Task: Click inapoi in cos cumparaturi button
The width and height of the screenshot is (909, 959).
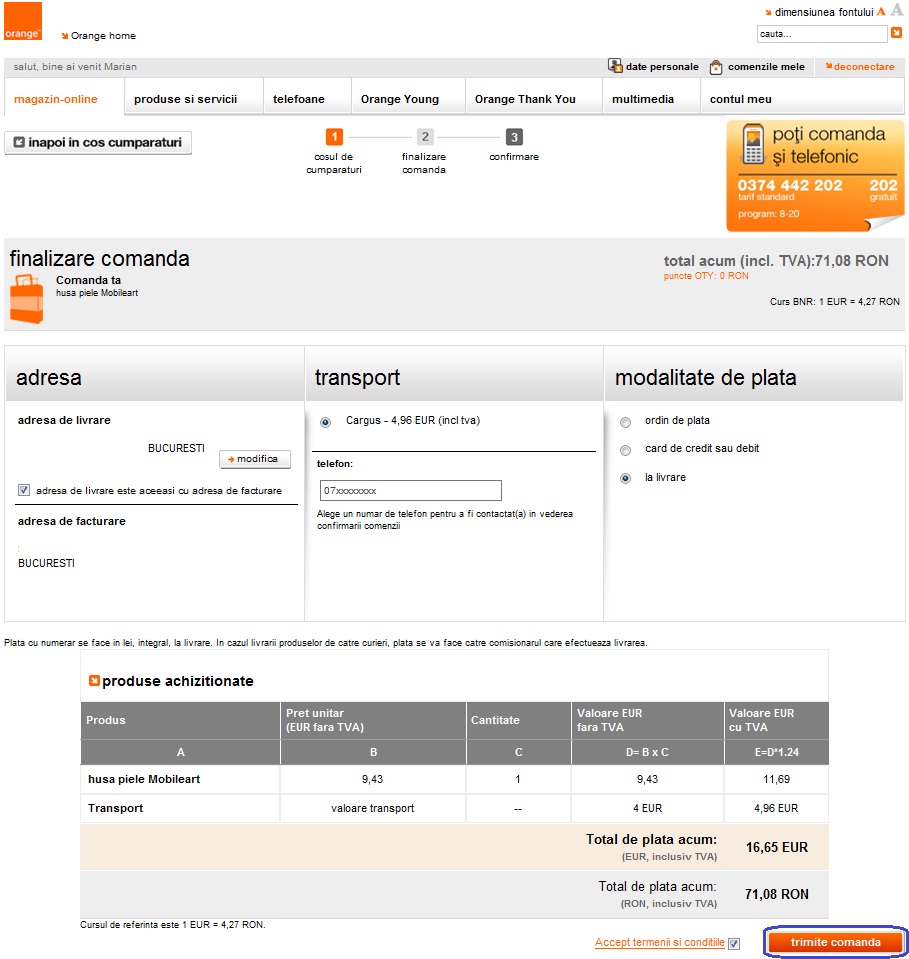Action: click(x=98, y=143)
